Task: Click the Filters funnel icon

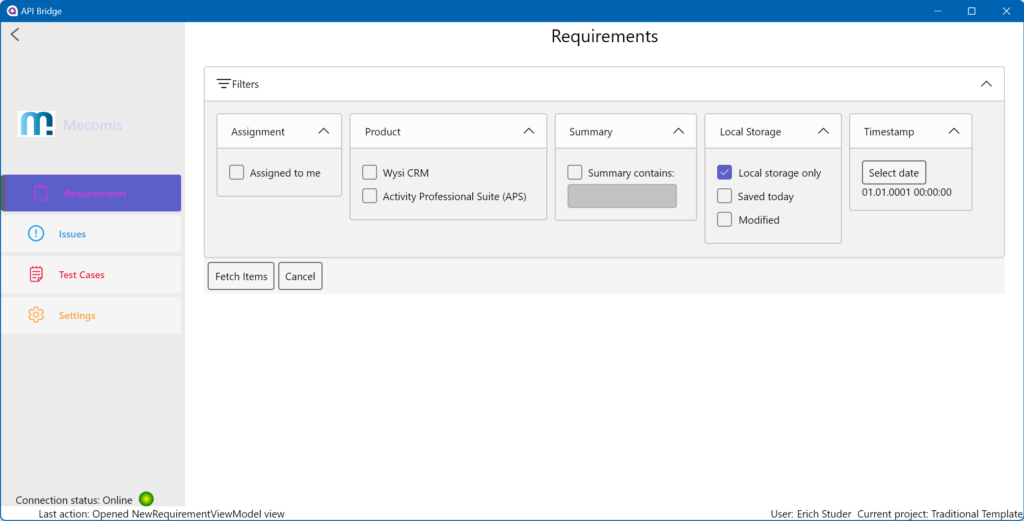Action: [x=224, y=84]
